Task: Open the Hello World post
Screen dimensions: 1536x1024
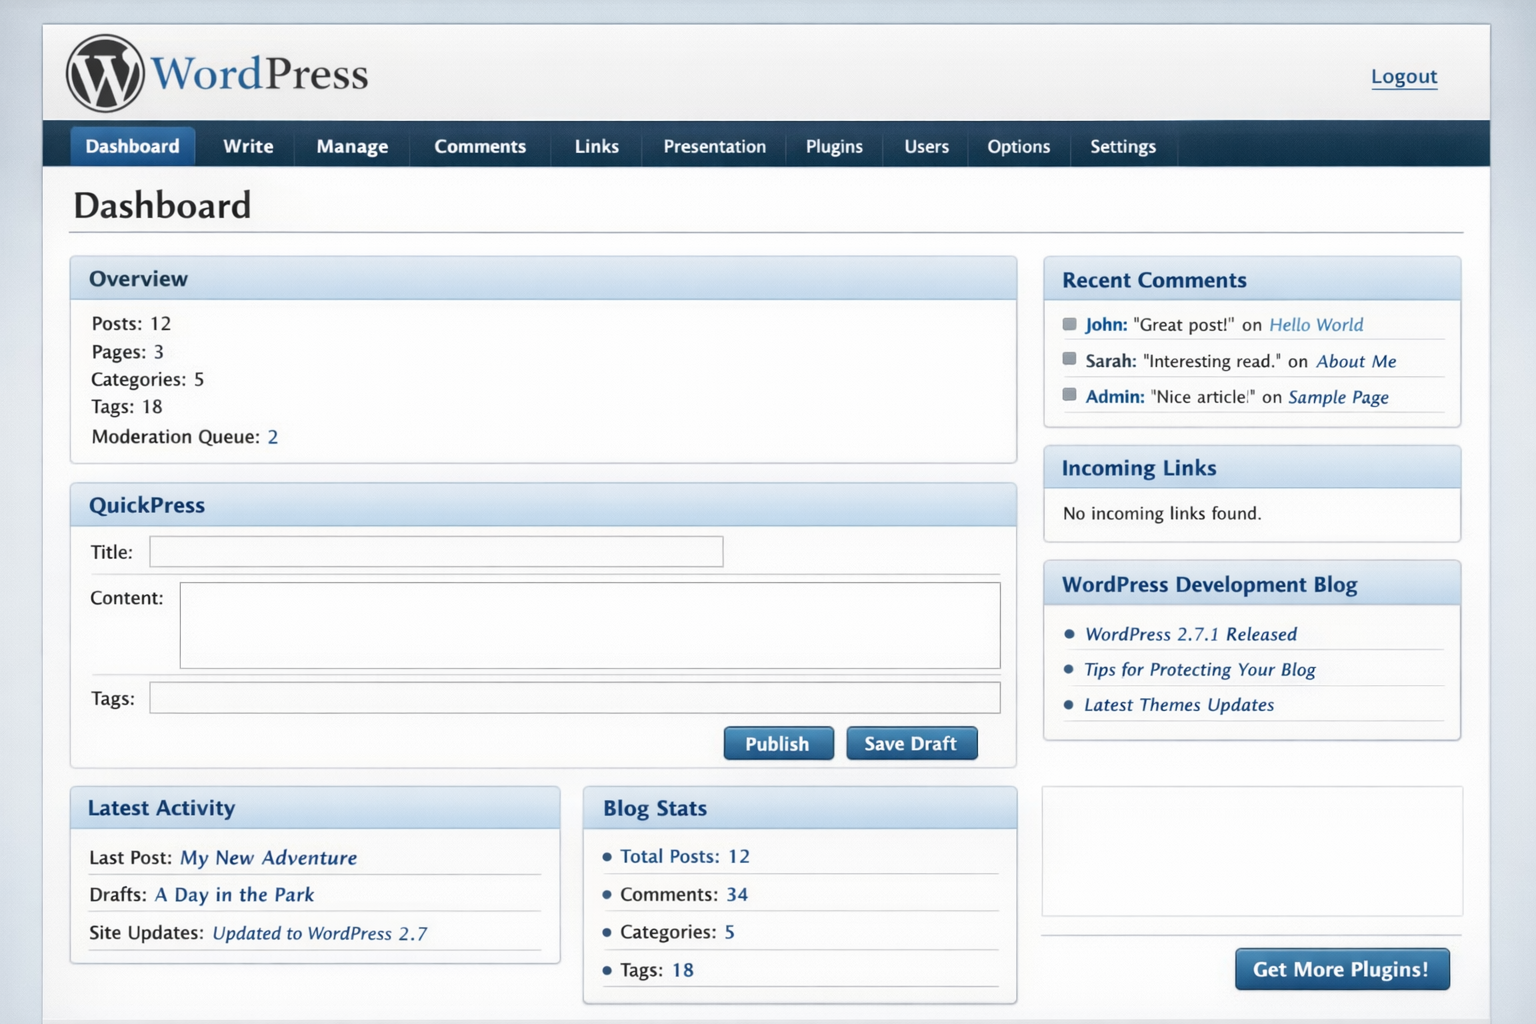Action: (1315, 324)
